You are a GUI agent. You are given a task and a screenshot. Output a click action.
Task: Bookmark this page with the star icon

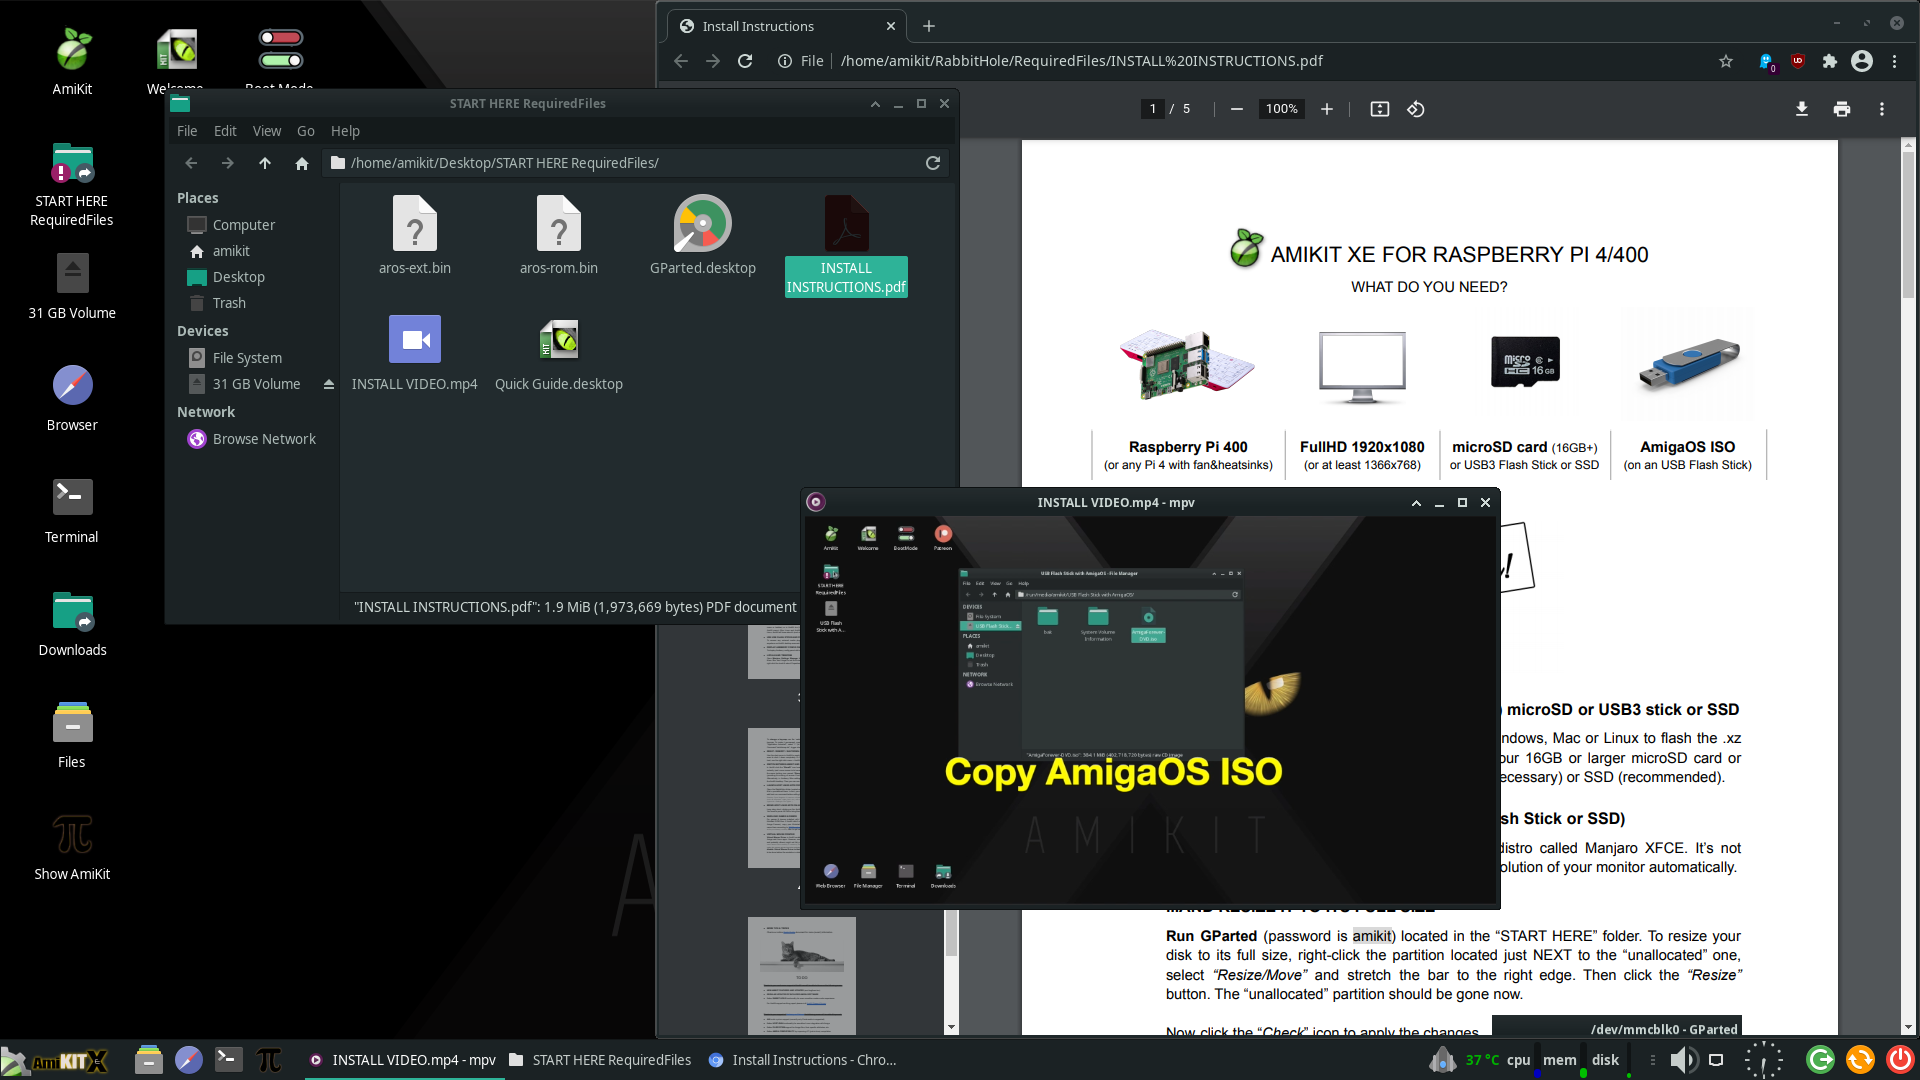pos(1725,61)
